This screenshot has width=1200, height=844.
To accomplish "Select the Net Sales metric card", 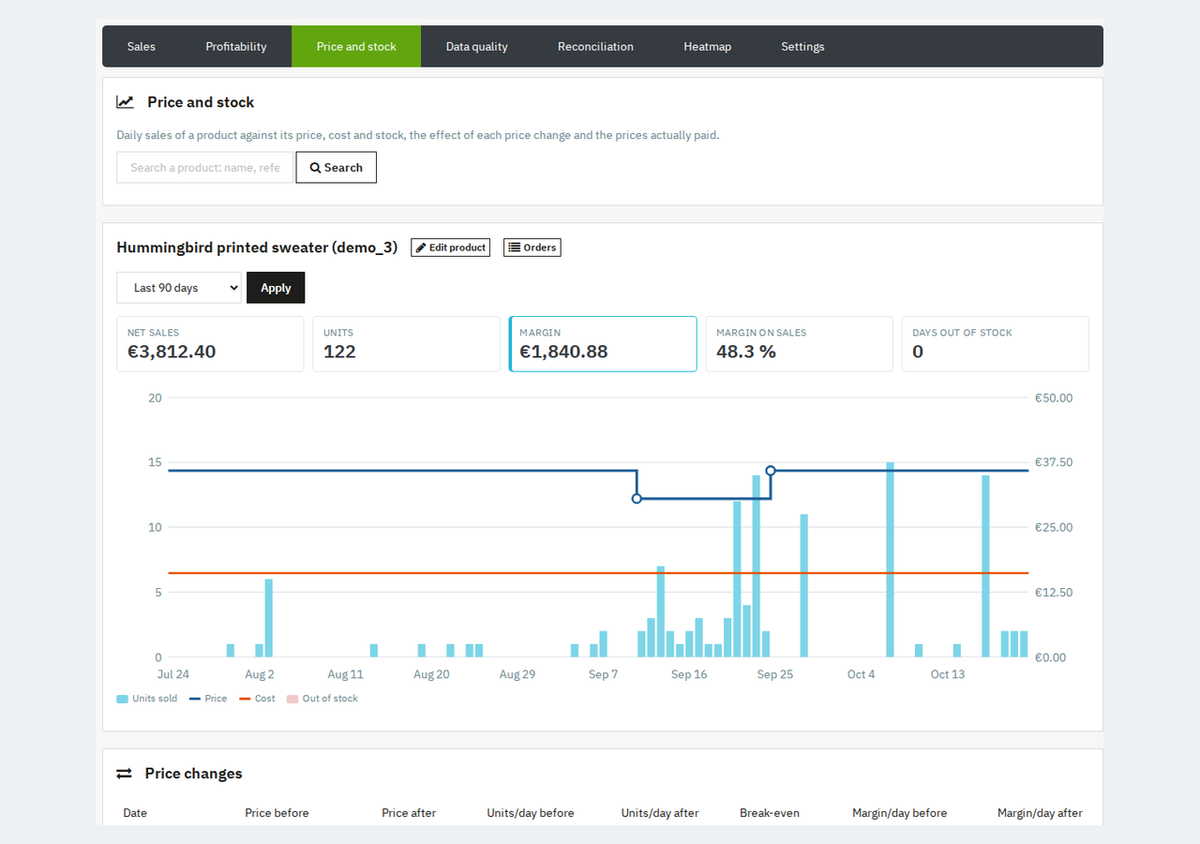I will point(210,344).
